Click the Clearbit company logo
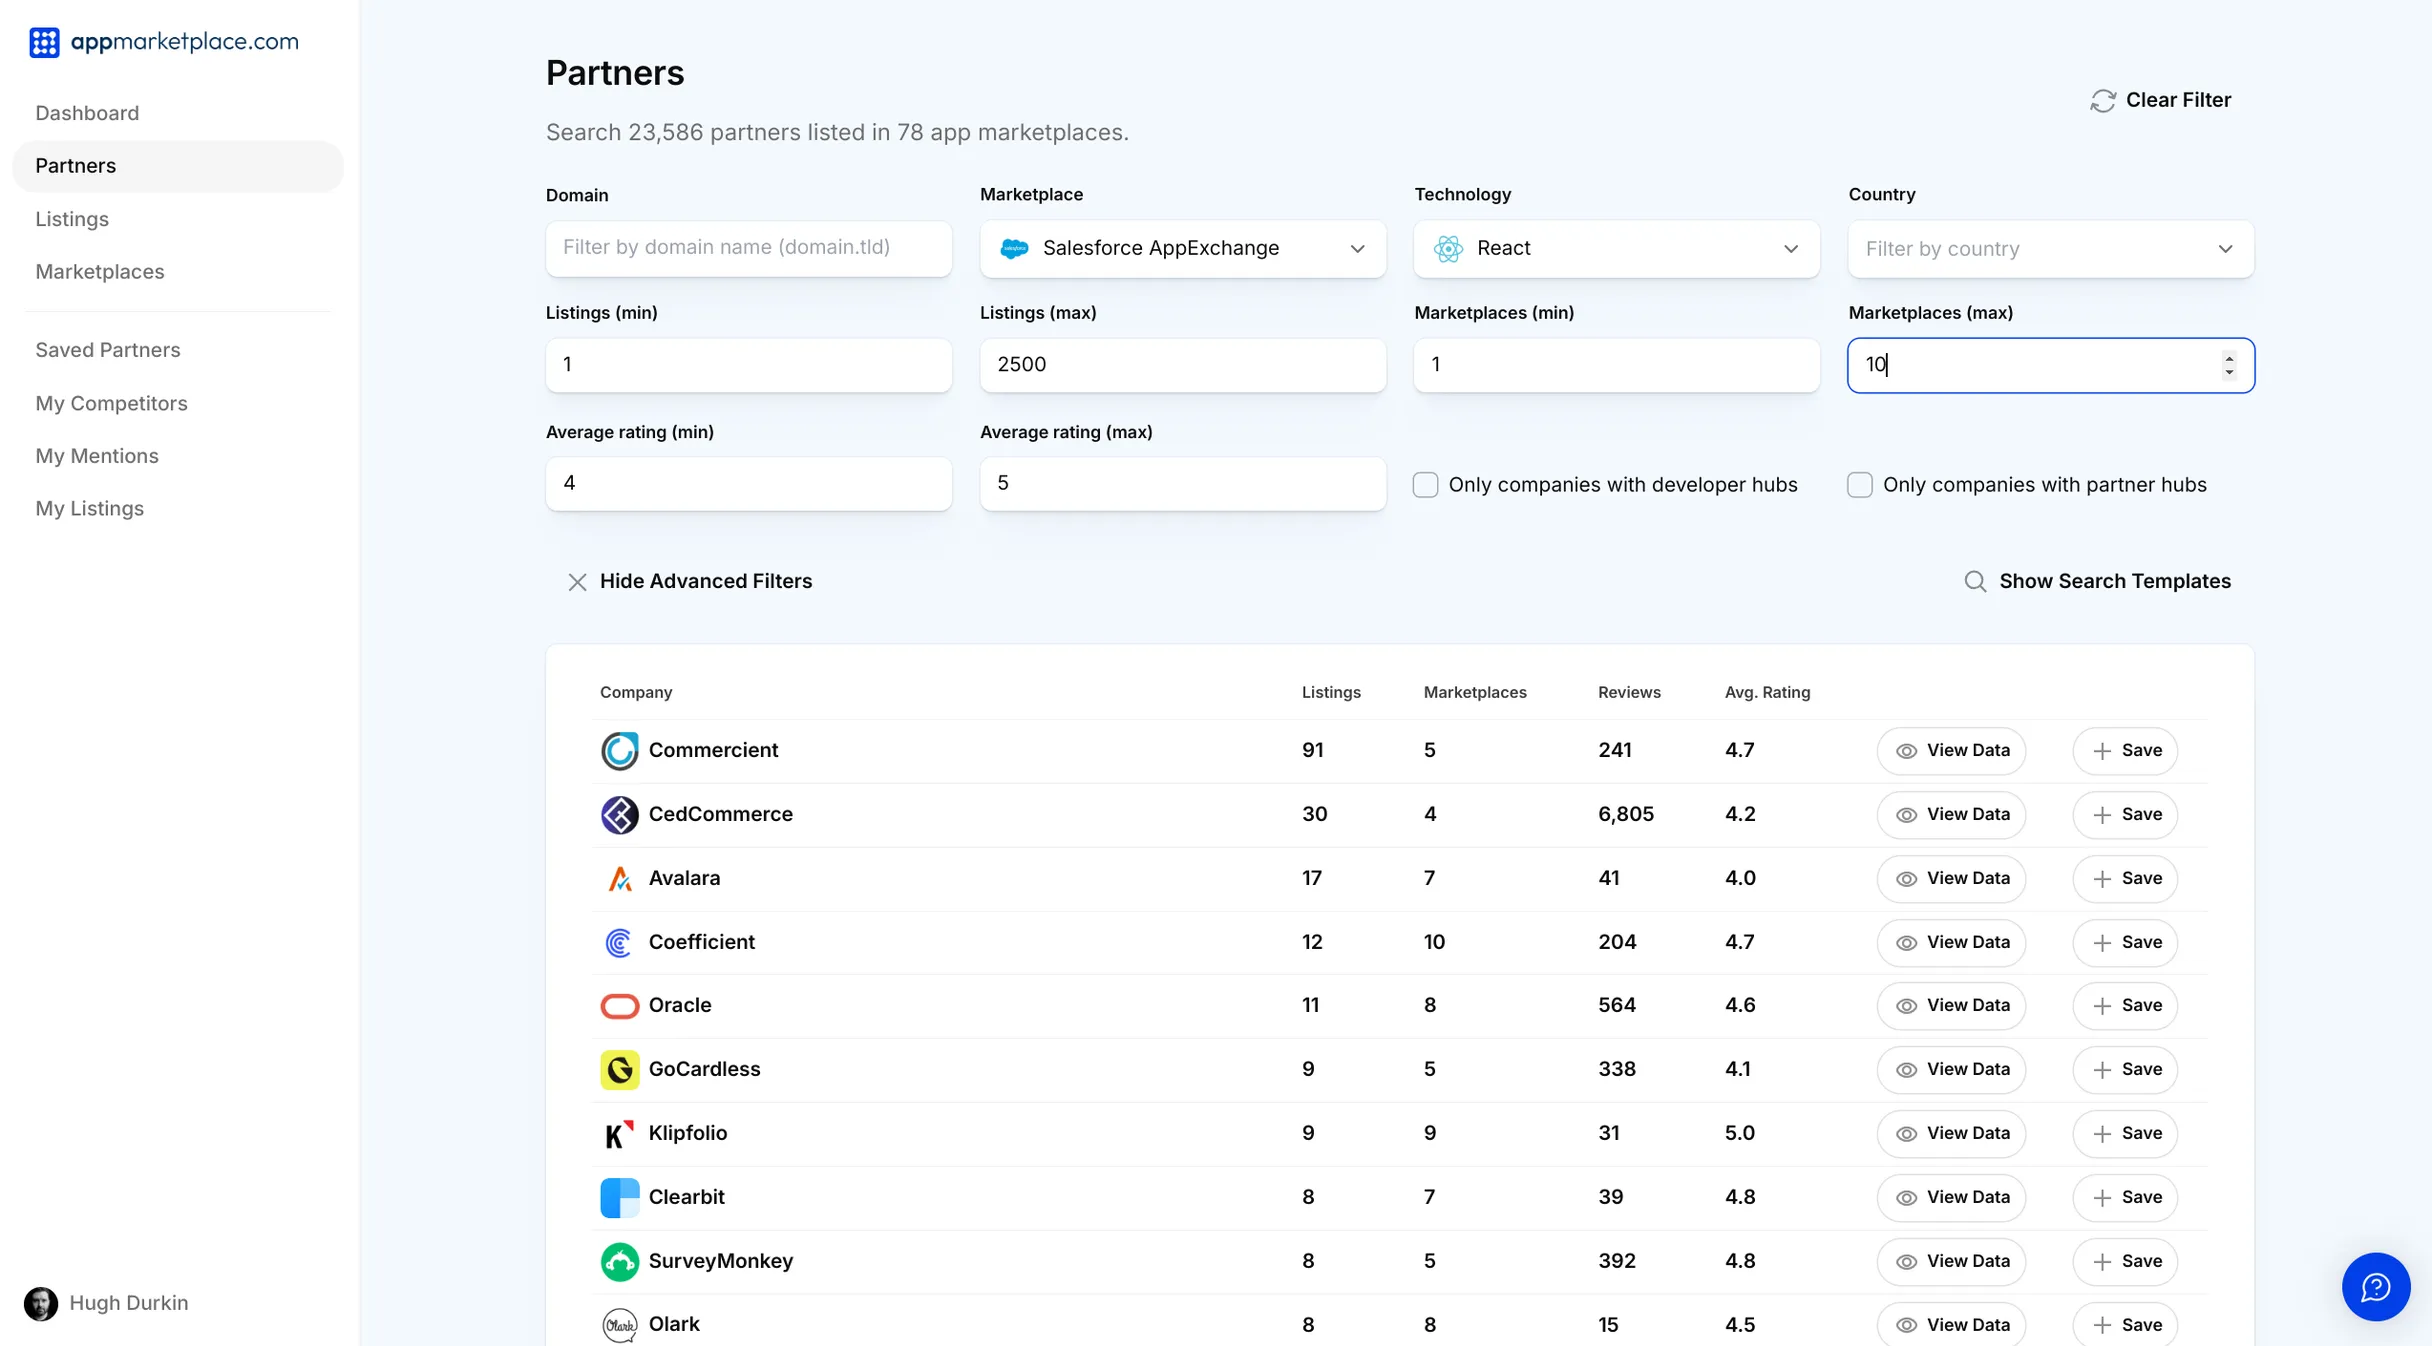Image resolution: width=2432 pixels, height=1346 pixels. click(619, 1198)
